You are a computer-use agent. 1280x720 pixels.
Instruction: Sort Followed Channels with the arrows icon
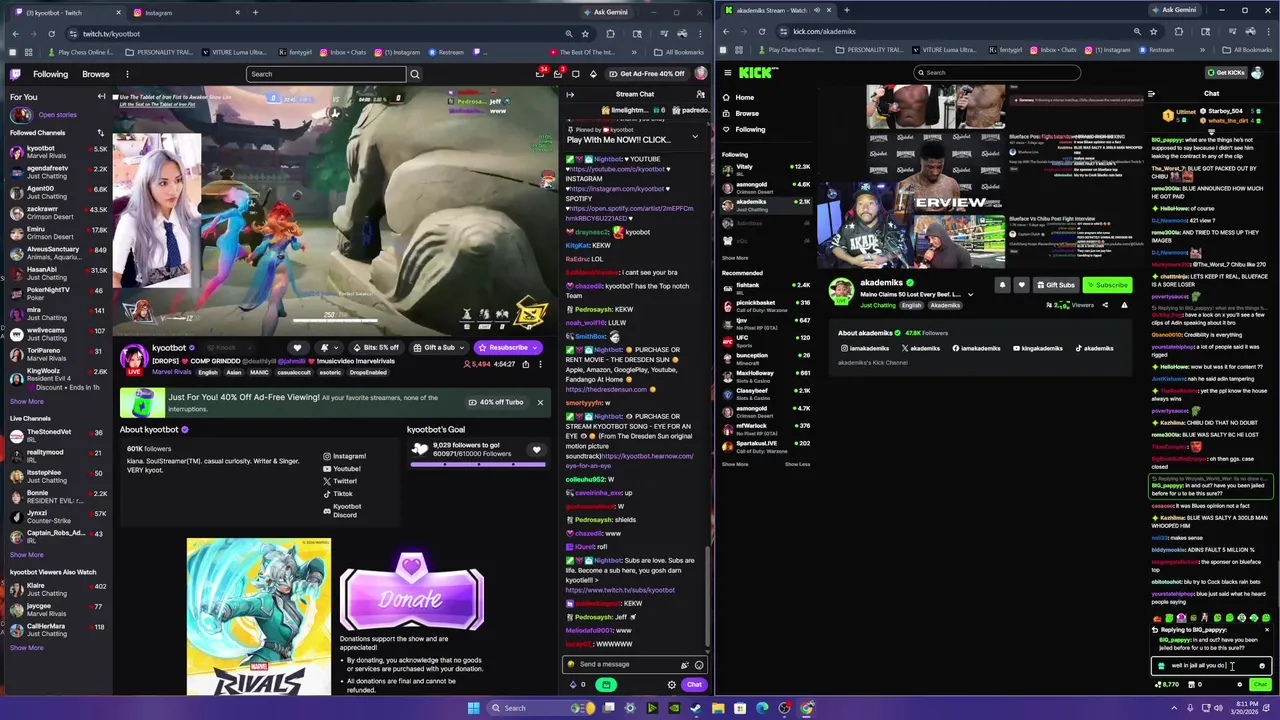(100, 133)
